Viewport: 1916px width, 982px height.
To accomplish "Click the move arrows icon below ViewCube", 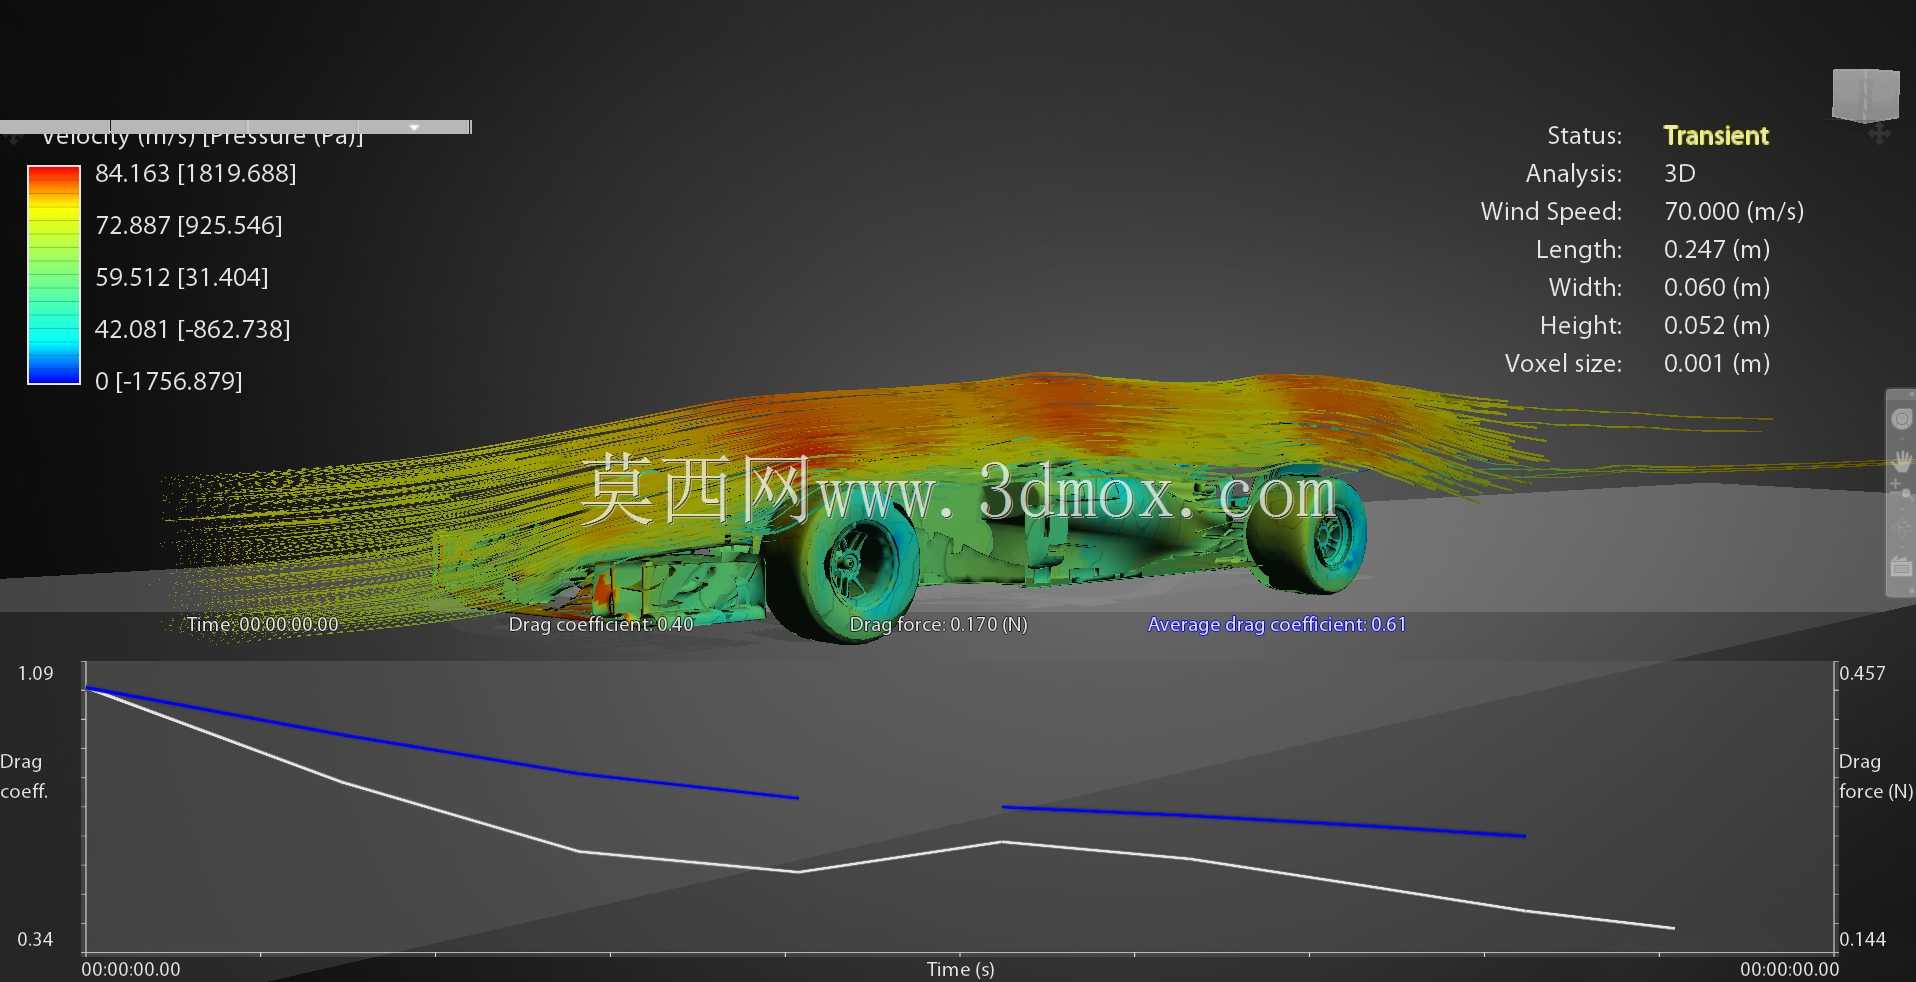I will point(1879,134).
